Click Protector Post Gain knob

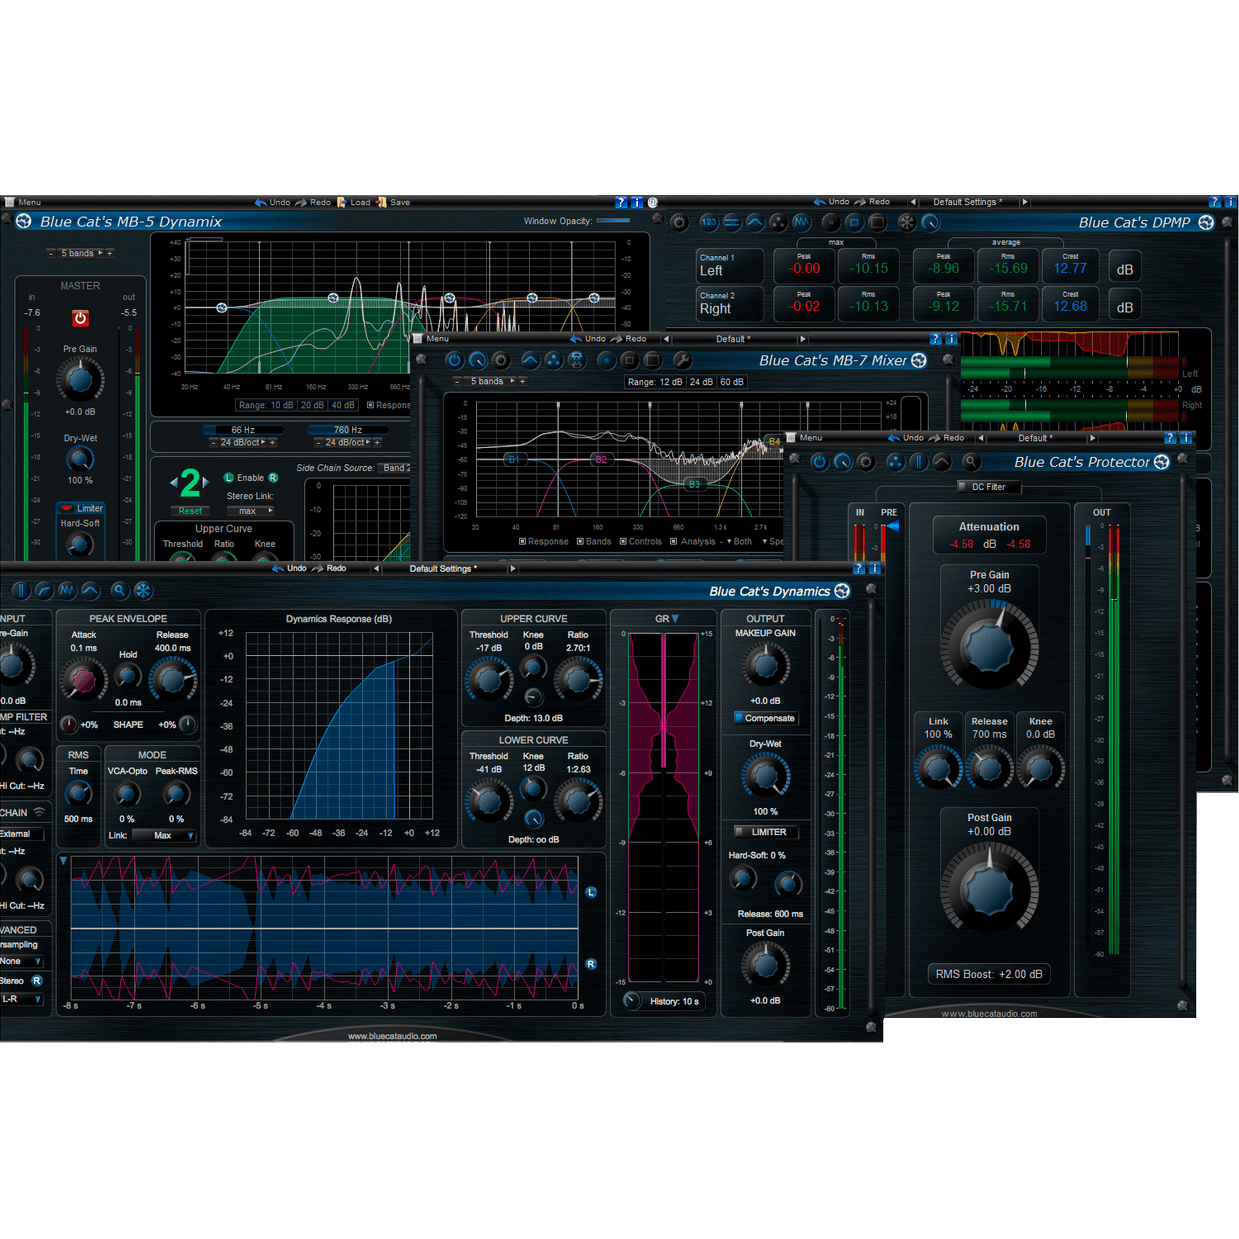click(988, 889)
